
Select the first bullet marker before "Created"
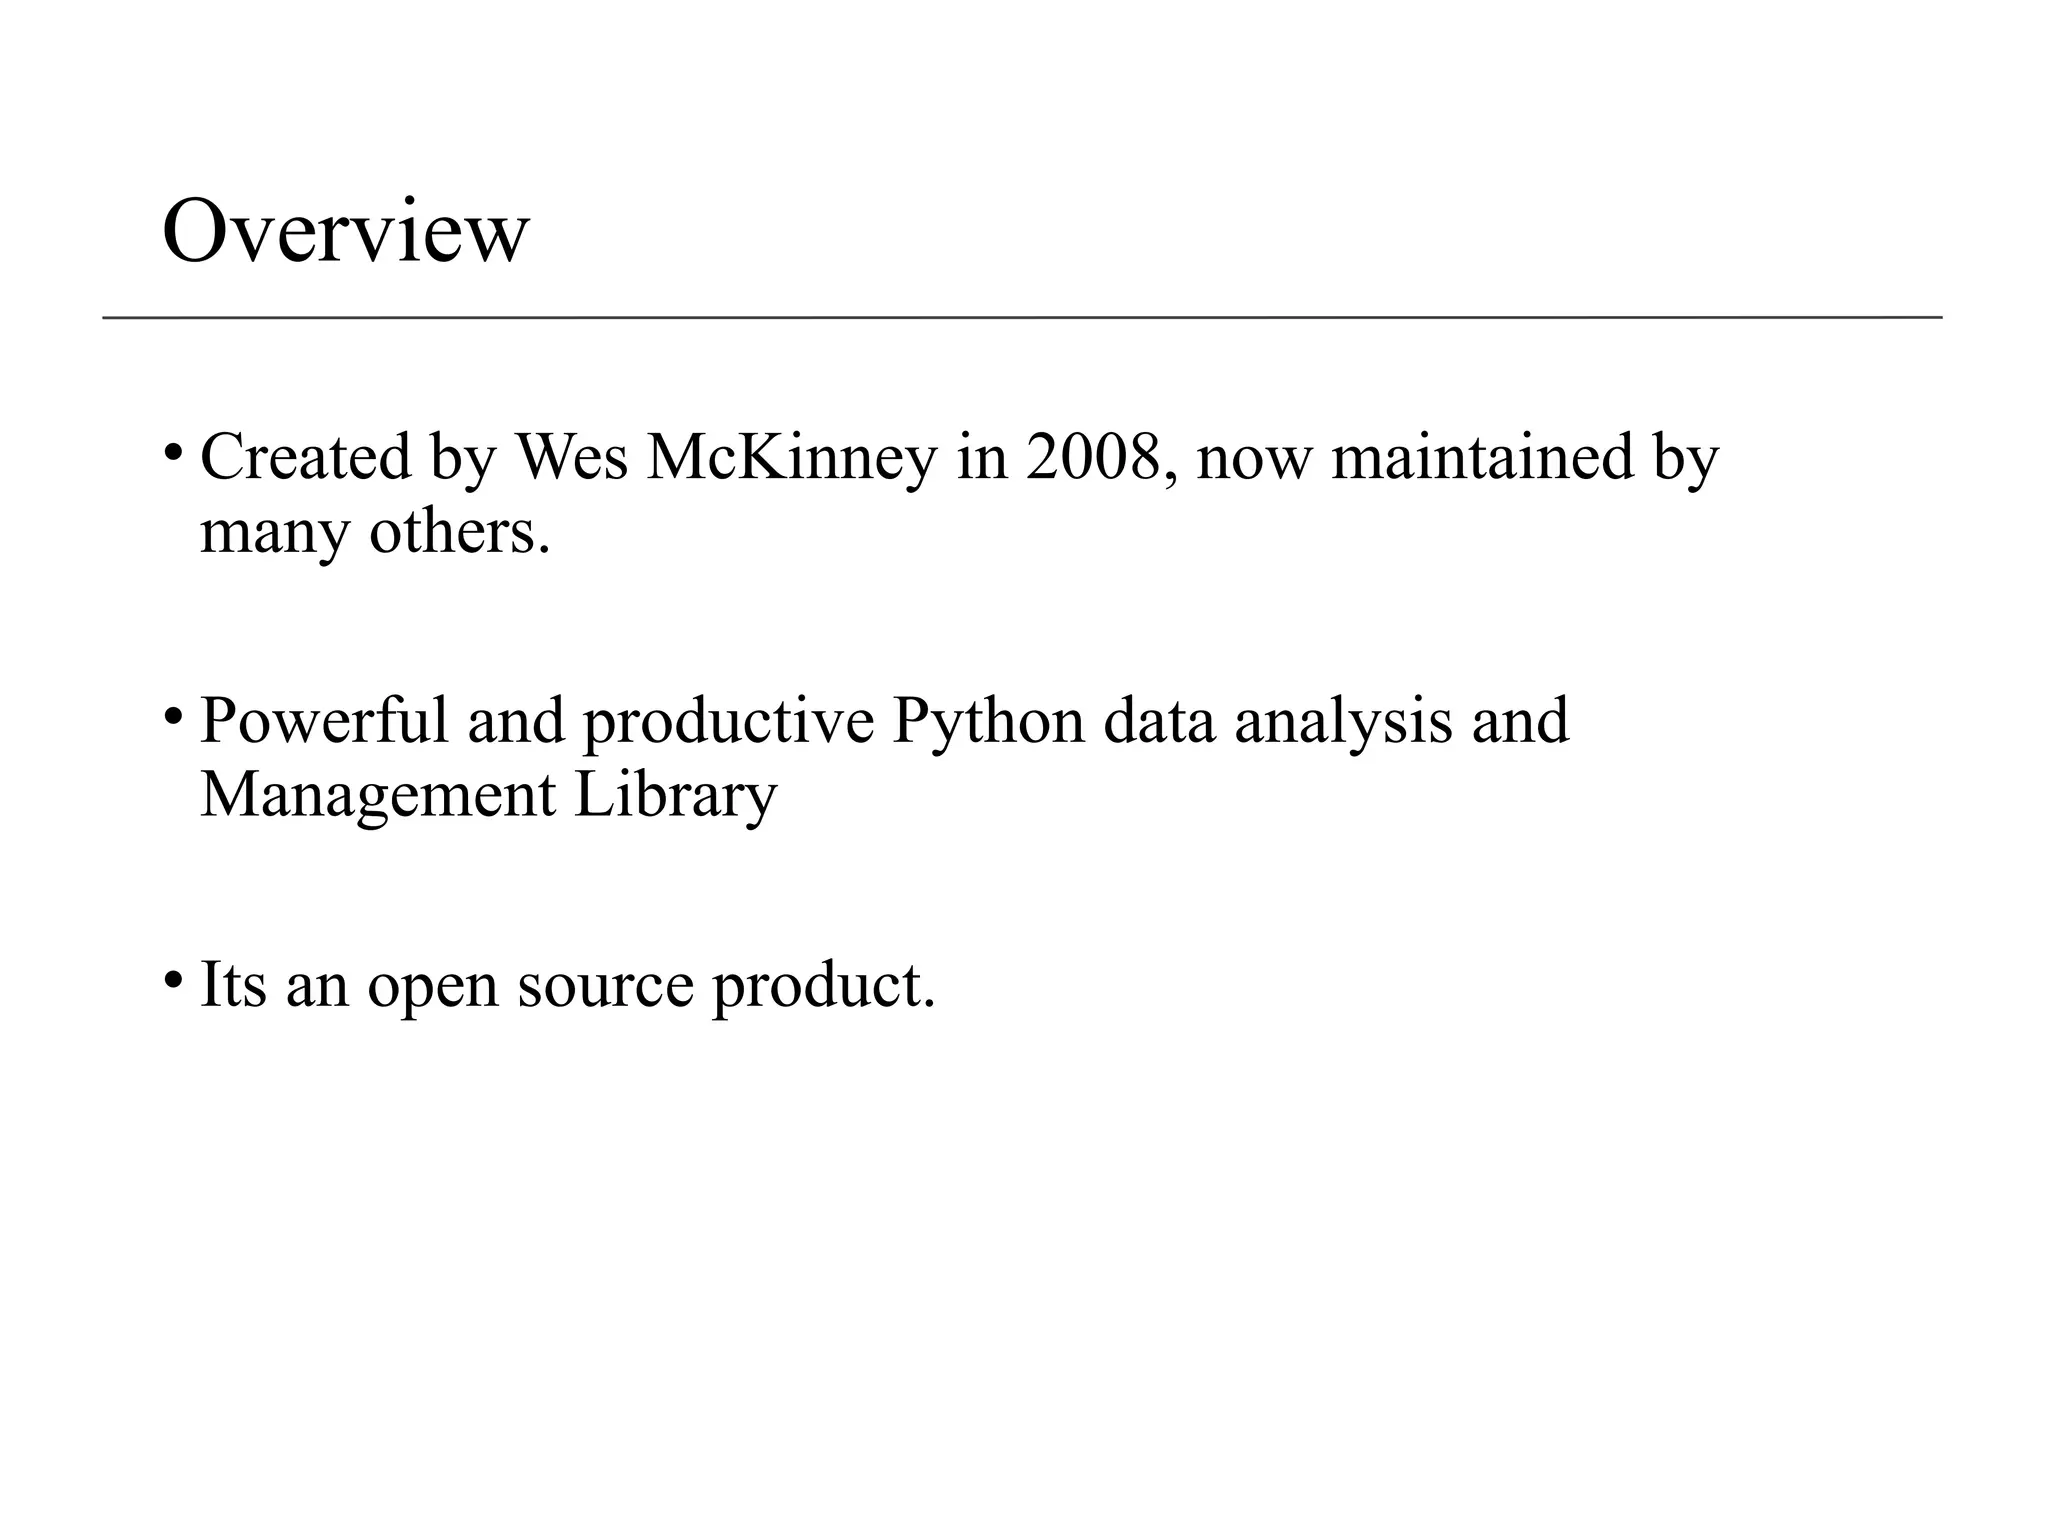[173, 451]
